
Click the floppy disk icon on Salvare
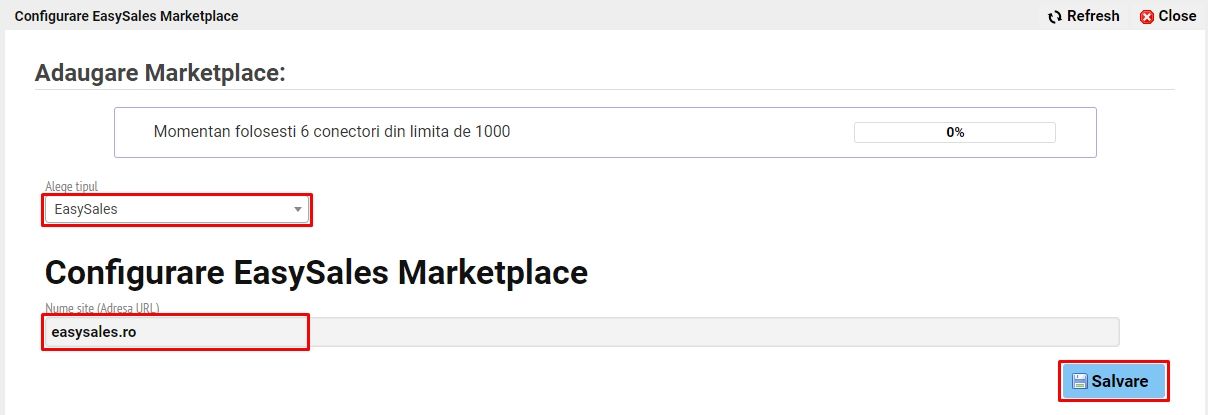(x=1079, y=381)
